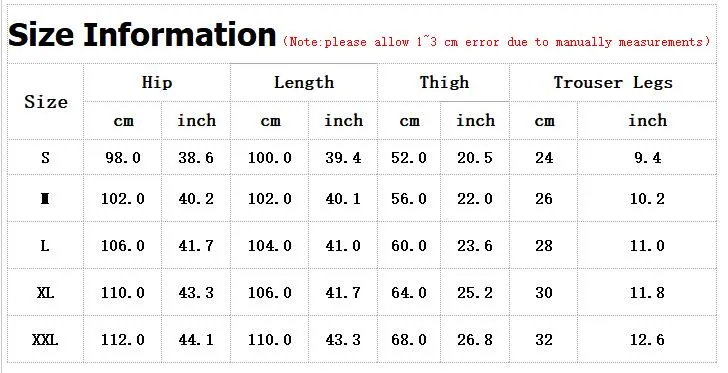Click the 98.0 hip cm cell
The image size is (728, 373).
123,157
